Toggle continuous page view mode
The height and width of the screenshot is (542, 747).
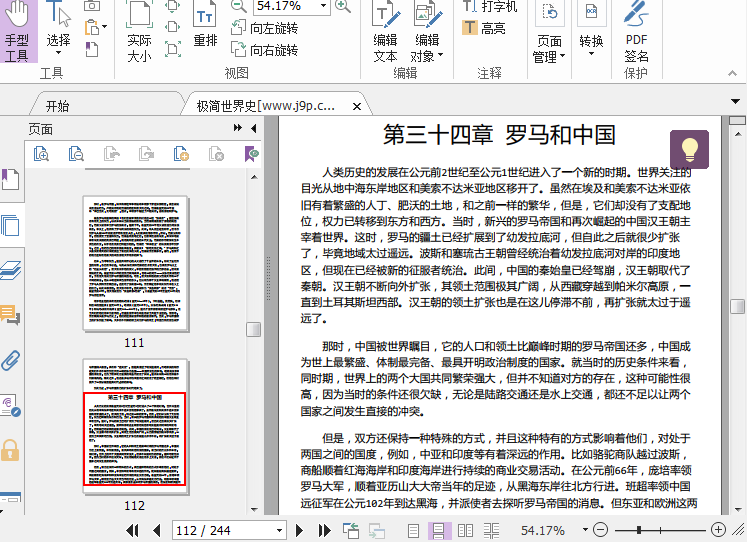[438, 530]
